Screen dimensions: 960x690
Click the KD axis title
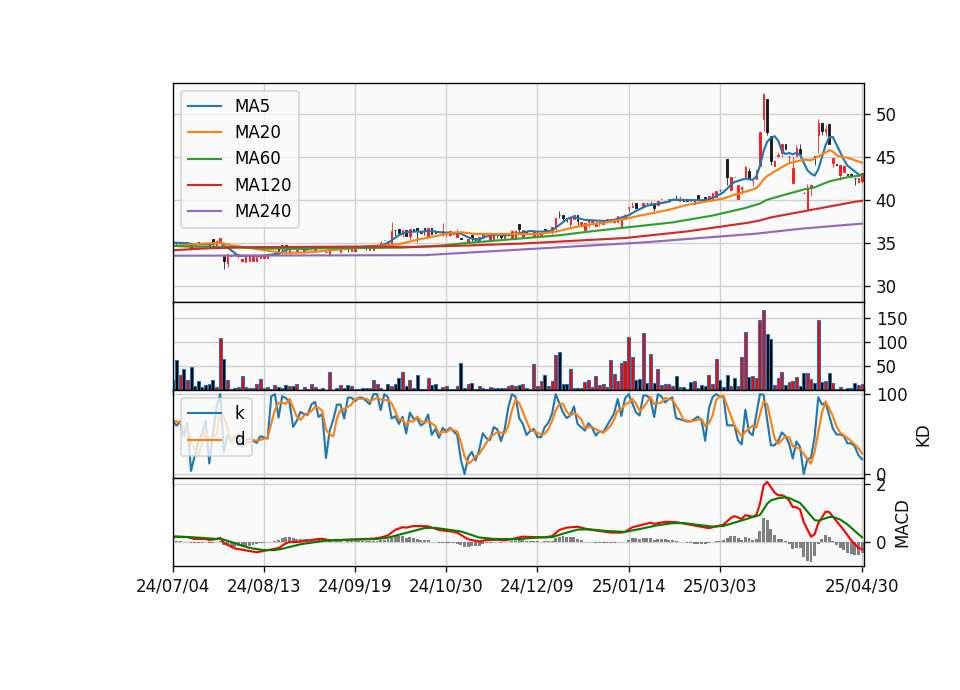[923, 436]
